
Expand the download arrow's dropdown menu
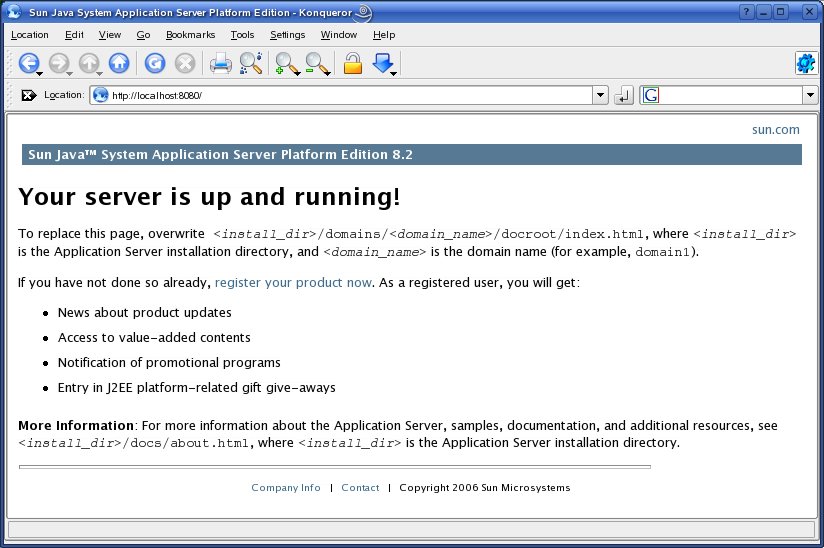click(393, 74)
